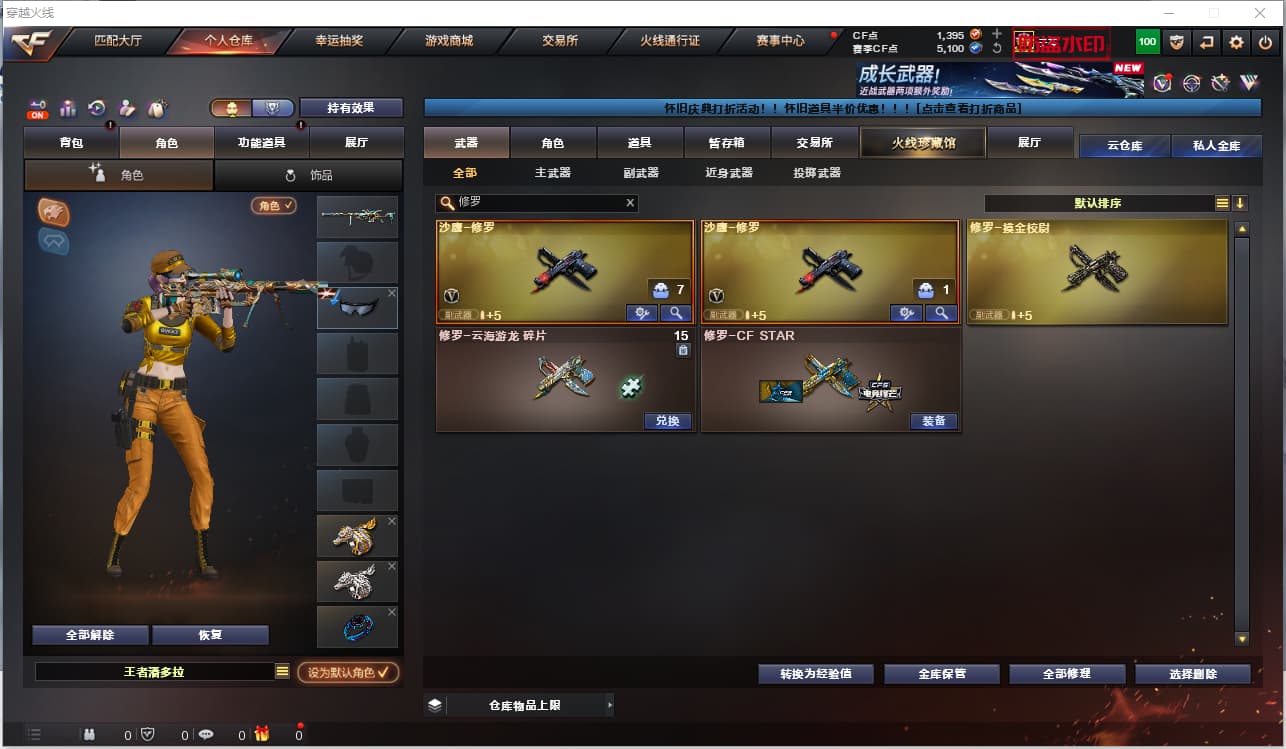
Task: Click magnifier icon on first 沙鹰-修罗 card
Action: [x=676, y=313]
